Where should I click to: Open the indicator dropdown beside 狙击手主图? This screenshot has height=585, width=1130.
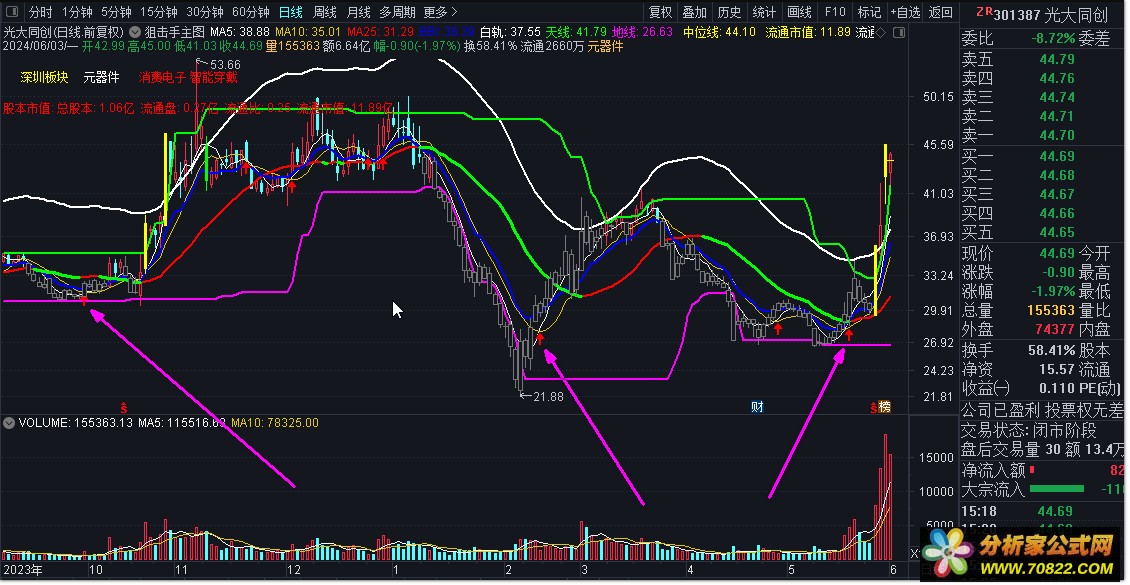tap(135, 32)
